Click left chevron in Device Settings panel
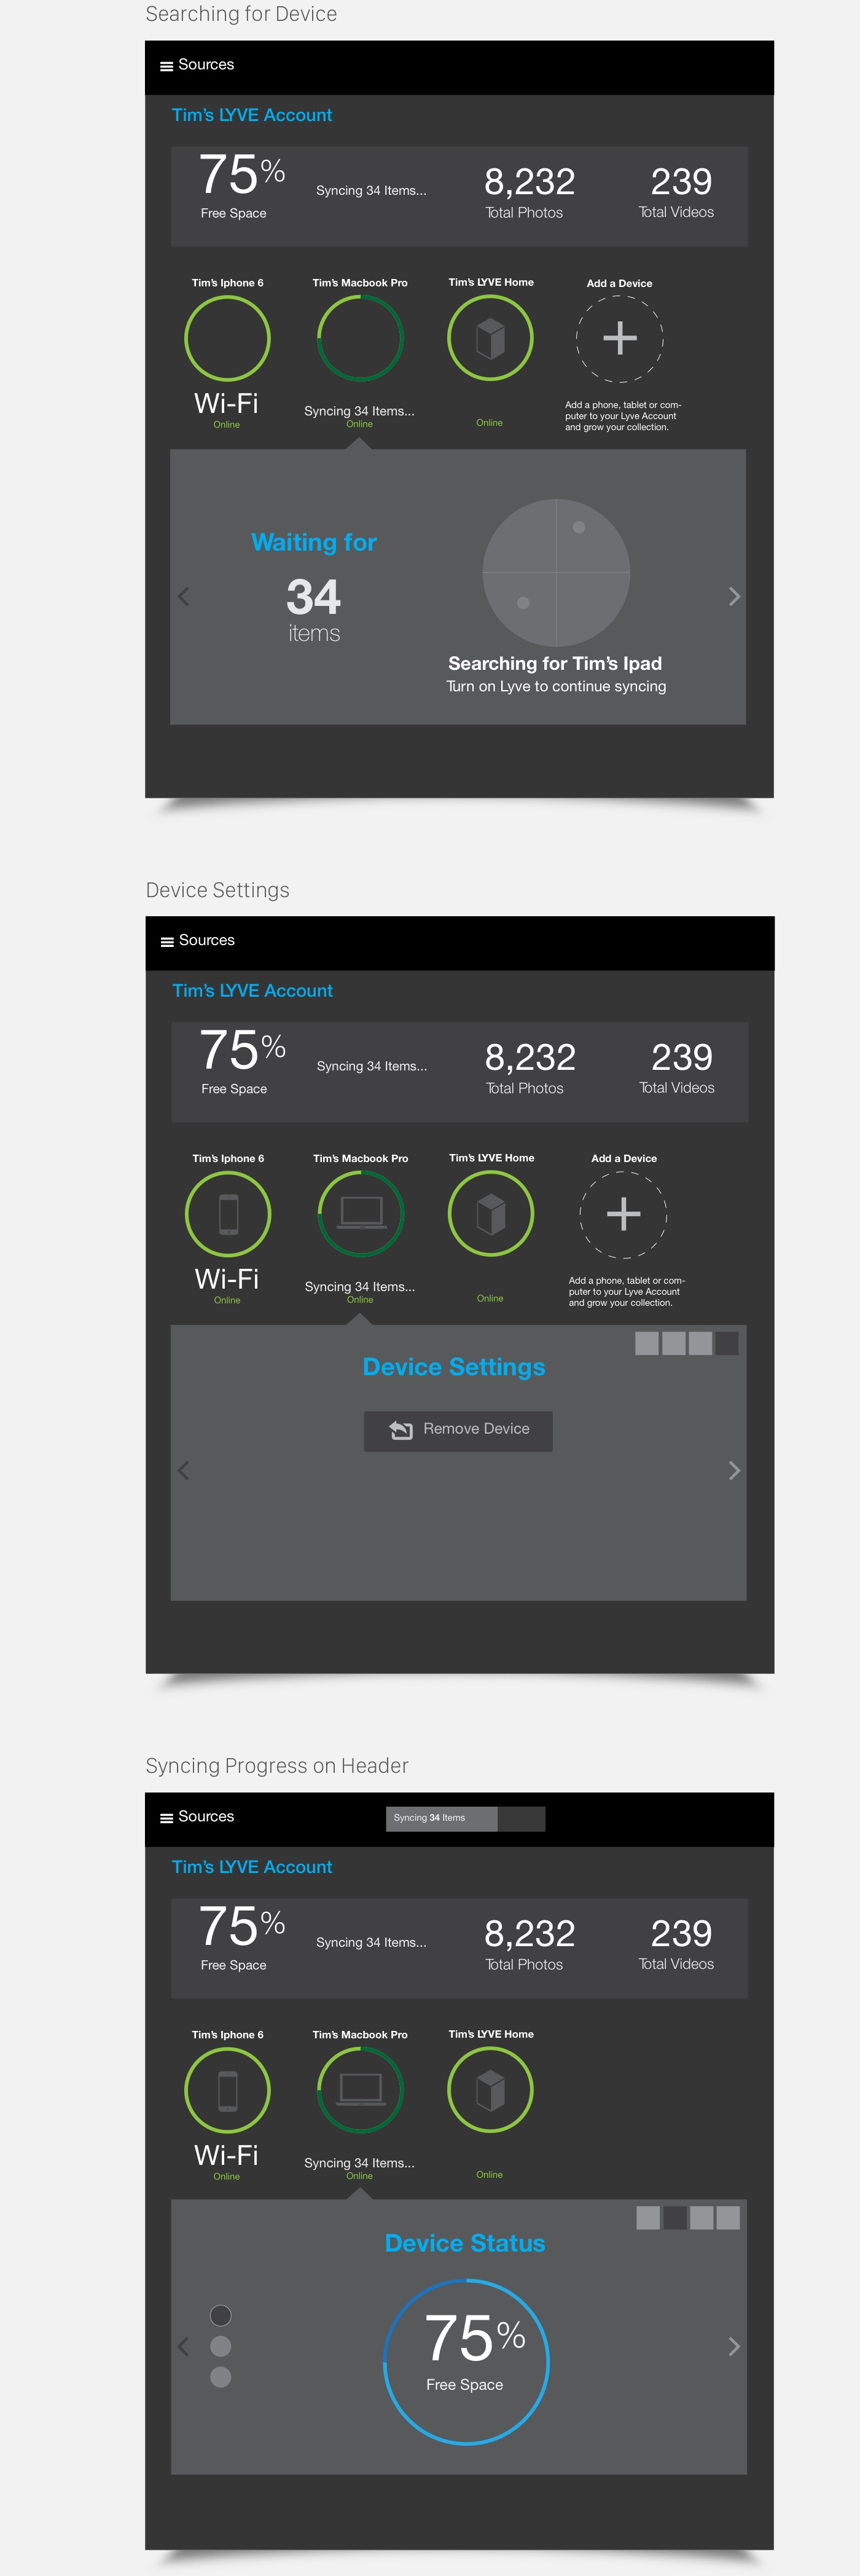The width and height of the screenshot is (860, 2576). click(x=183, y=1470)
